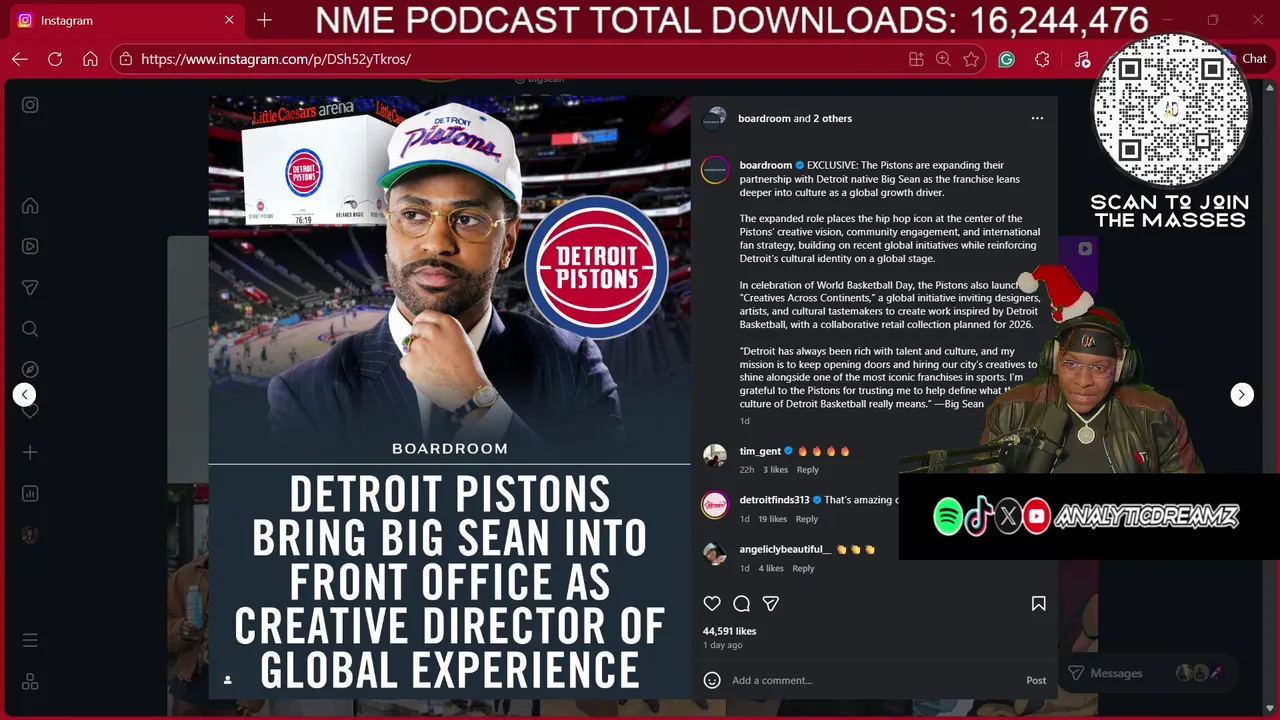Click the browser Home button
The image size is (1280, 720).
pos(90,59)
